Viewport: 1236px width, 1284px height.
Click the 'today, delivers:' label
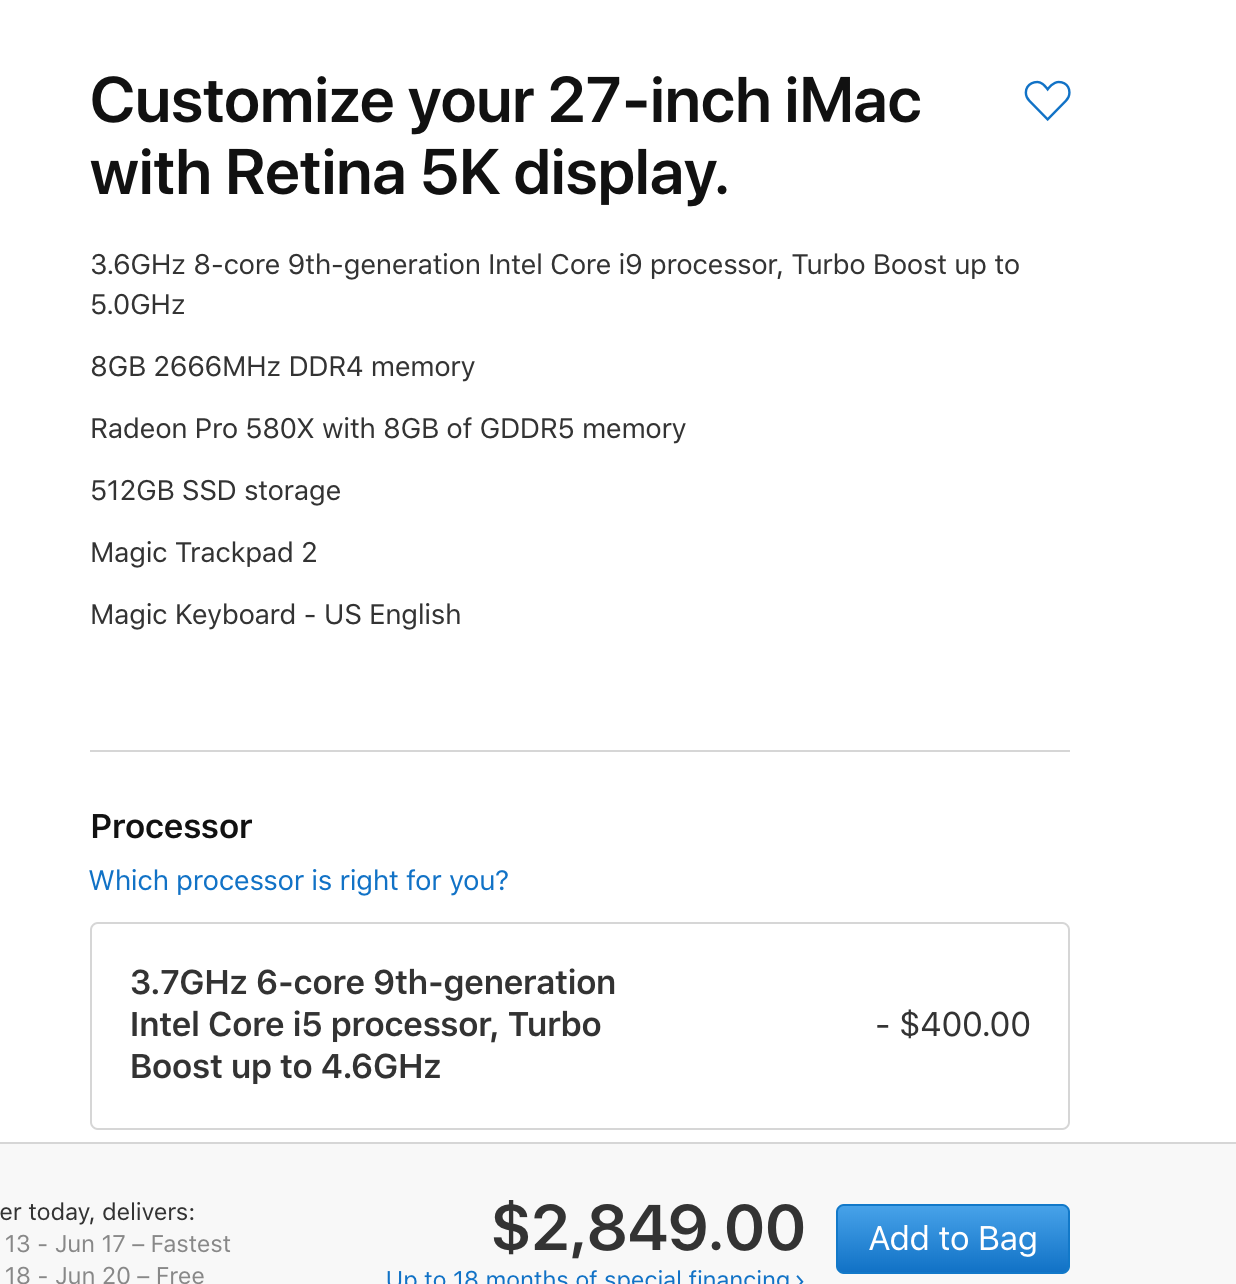(111, 1212)
